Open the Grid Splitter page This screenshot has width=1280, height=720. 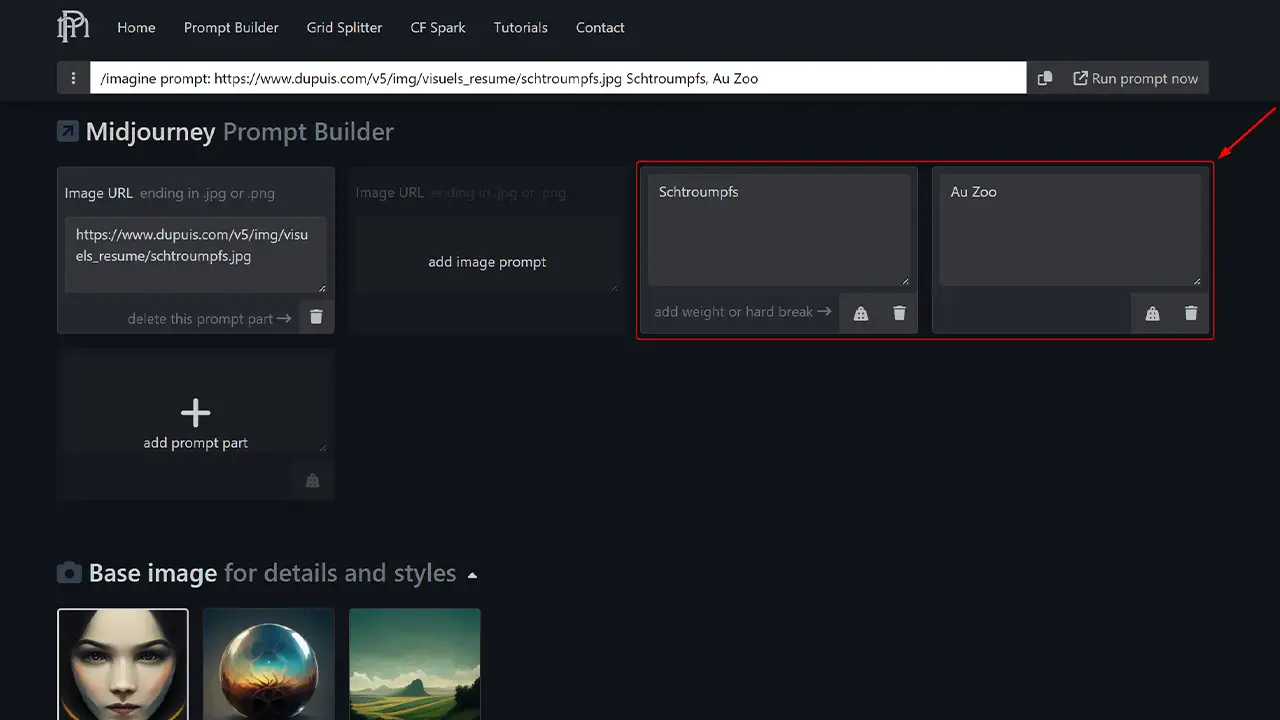point(344,27)
